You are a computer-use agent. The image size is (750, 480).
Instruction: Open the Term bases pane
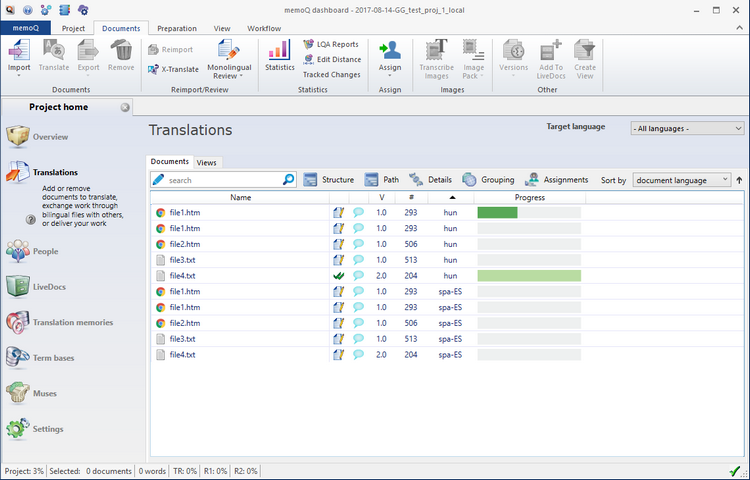point(53,358)
